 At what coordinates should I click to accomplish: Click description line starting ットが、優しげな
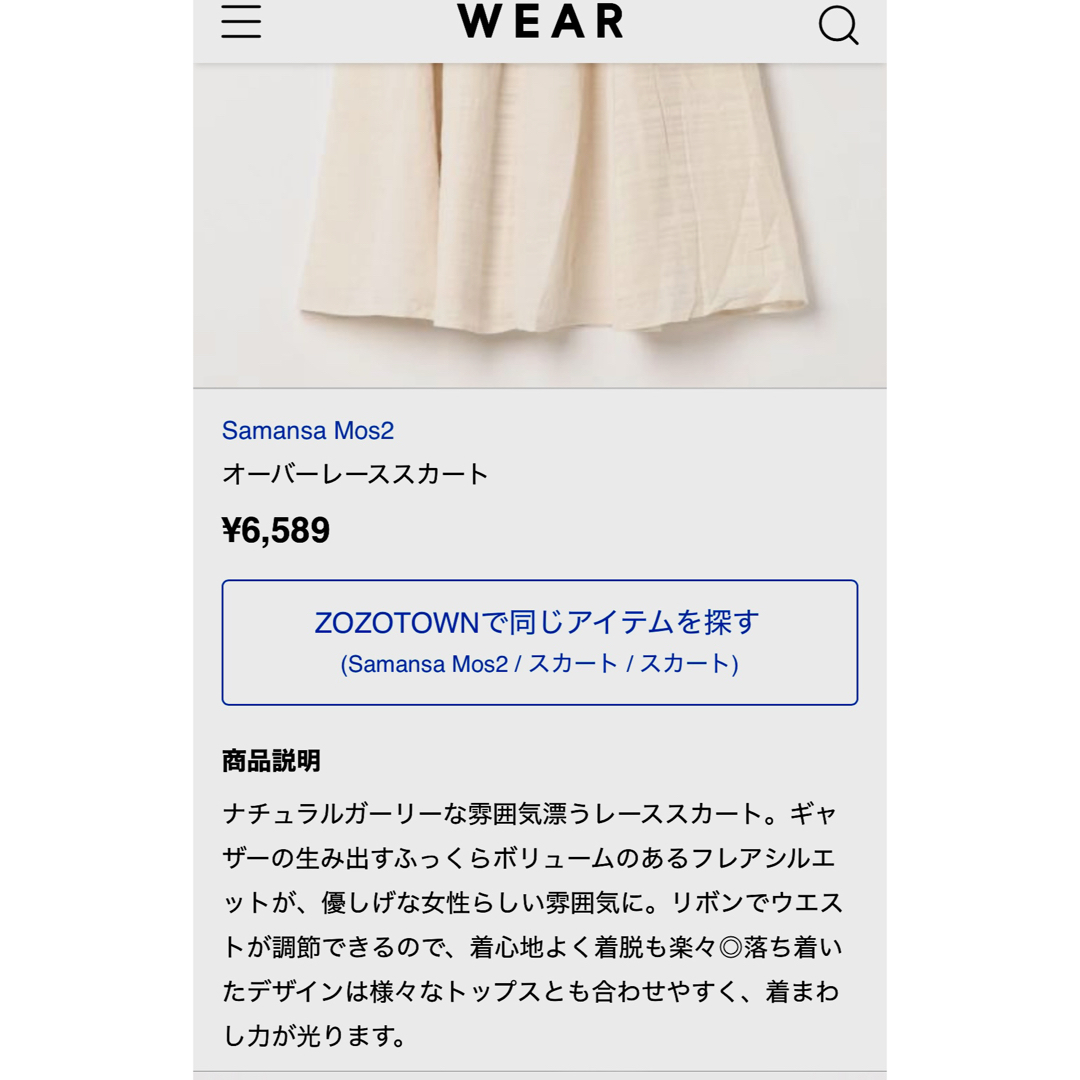click(x=532, y=902)
